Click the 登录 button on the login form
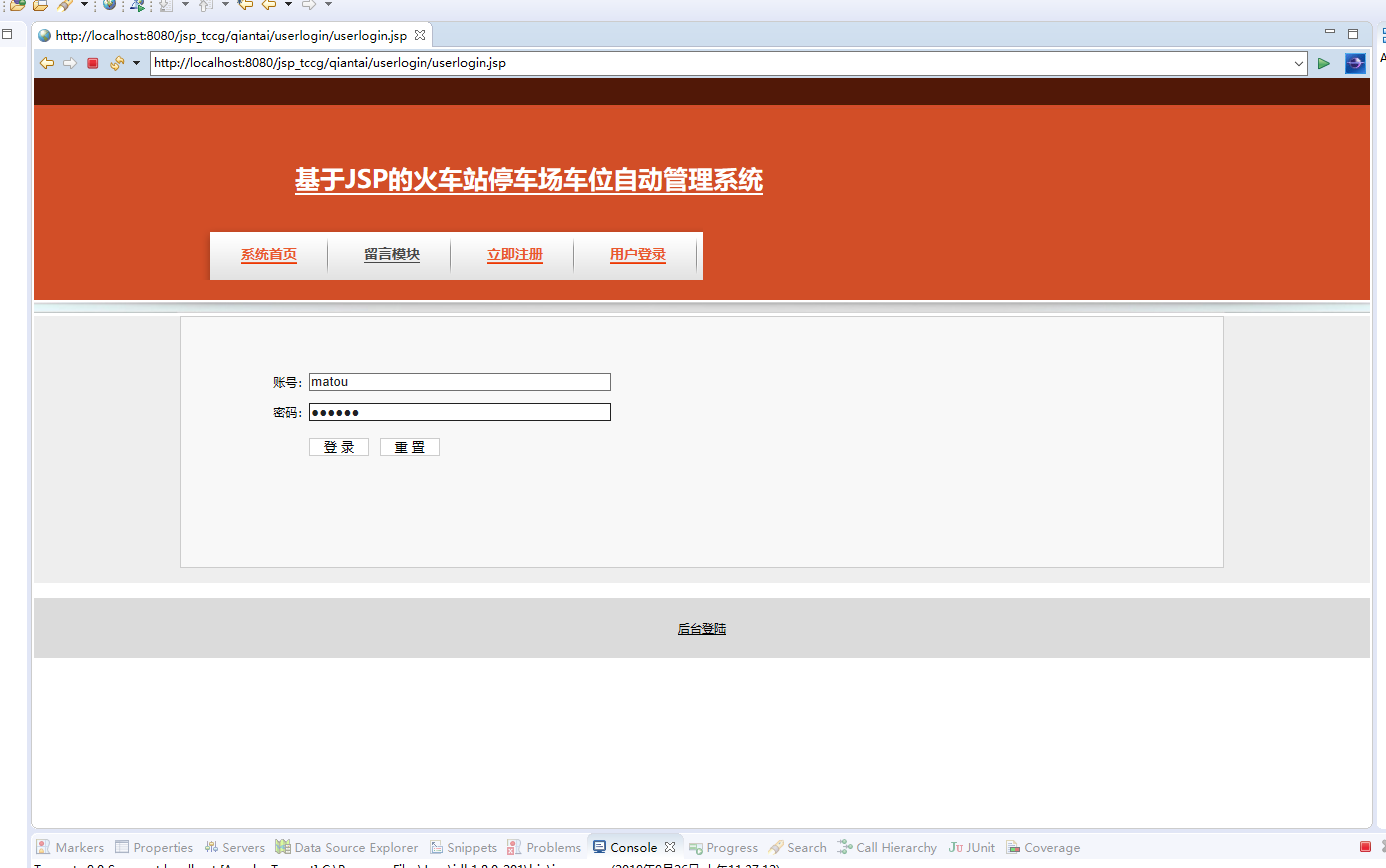The image size is (1386, 868). 338,446
